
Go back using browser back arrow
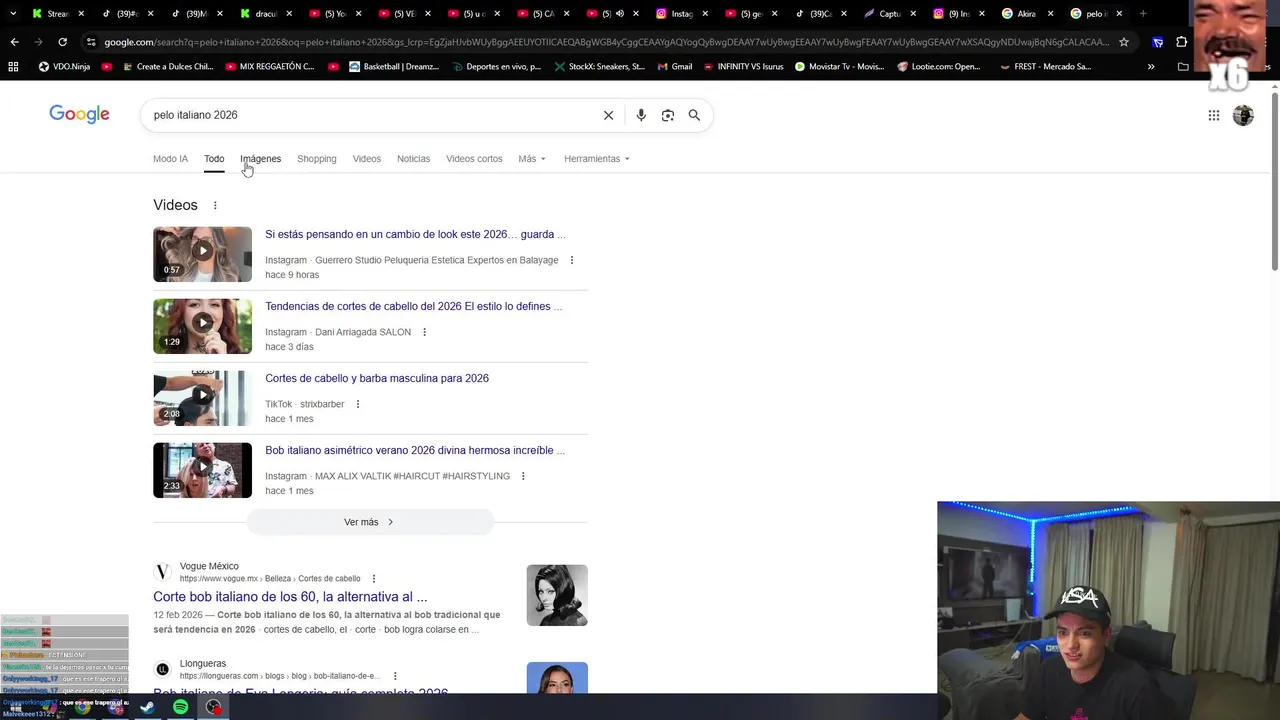click(14, 42)
